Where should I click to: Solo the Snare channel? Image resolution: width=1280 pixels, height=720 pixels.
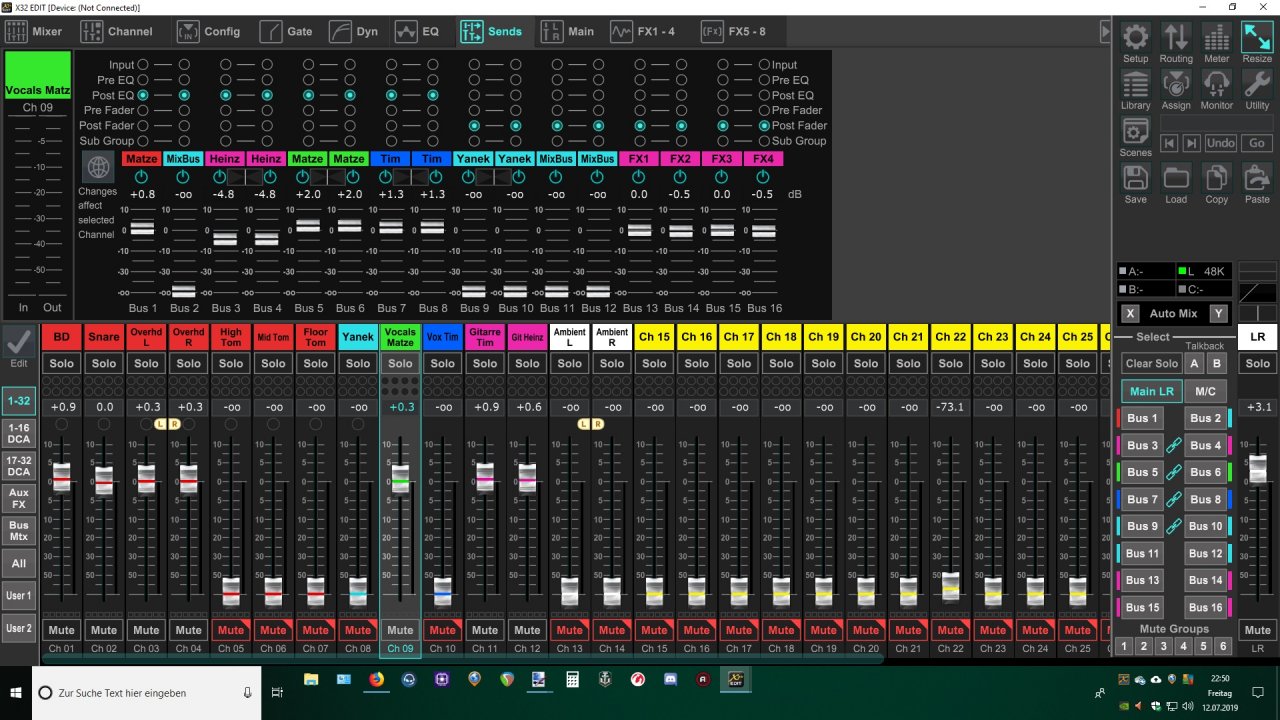104,363
